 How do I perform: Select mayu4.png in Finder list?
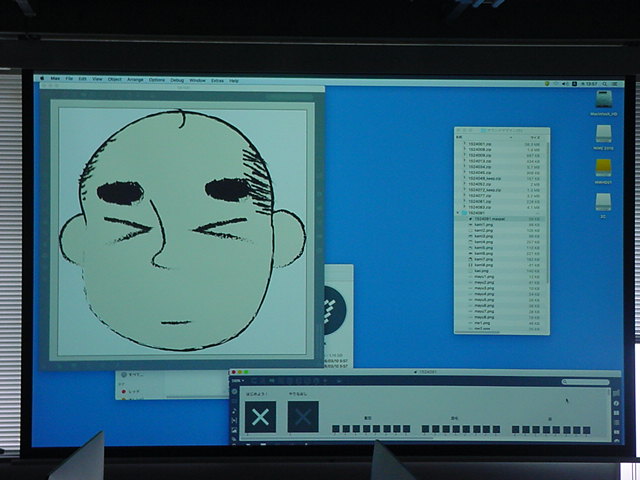pyautogui.click(x=484, y=293)
